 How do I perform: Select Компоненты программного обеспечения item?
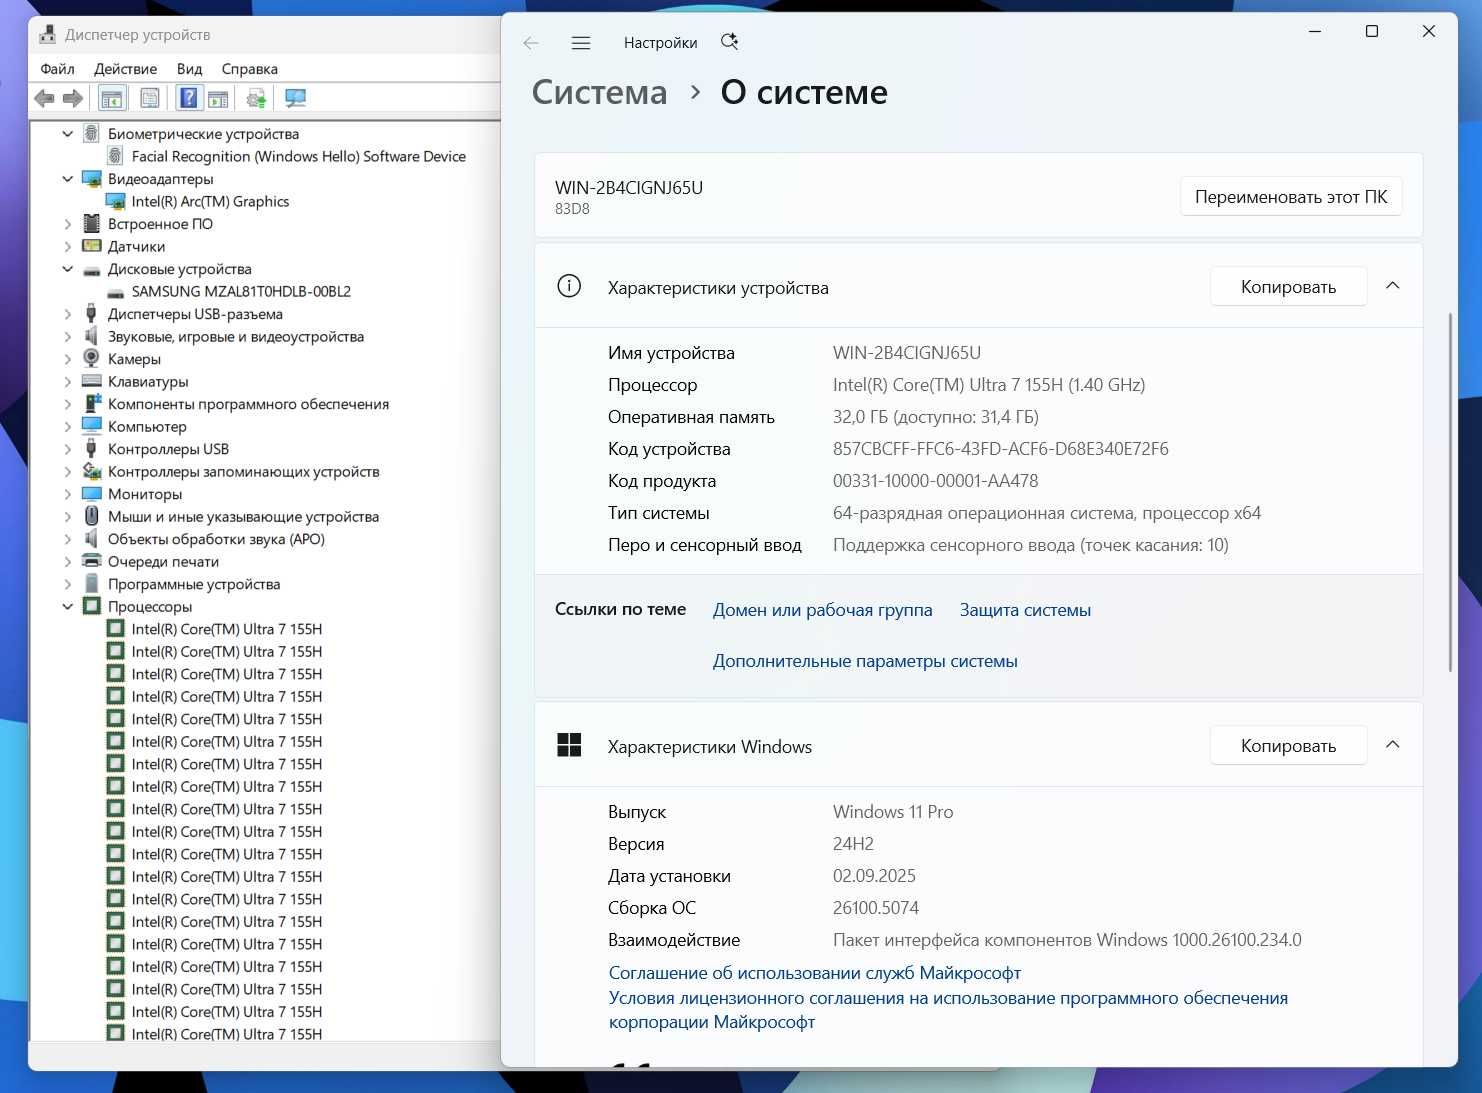248,404
